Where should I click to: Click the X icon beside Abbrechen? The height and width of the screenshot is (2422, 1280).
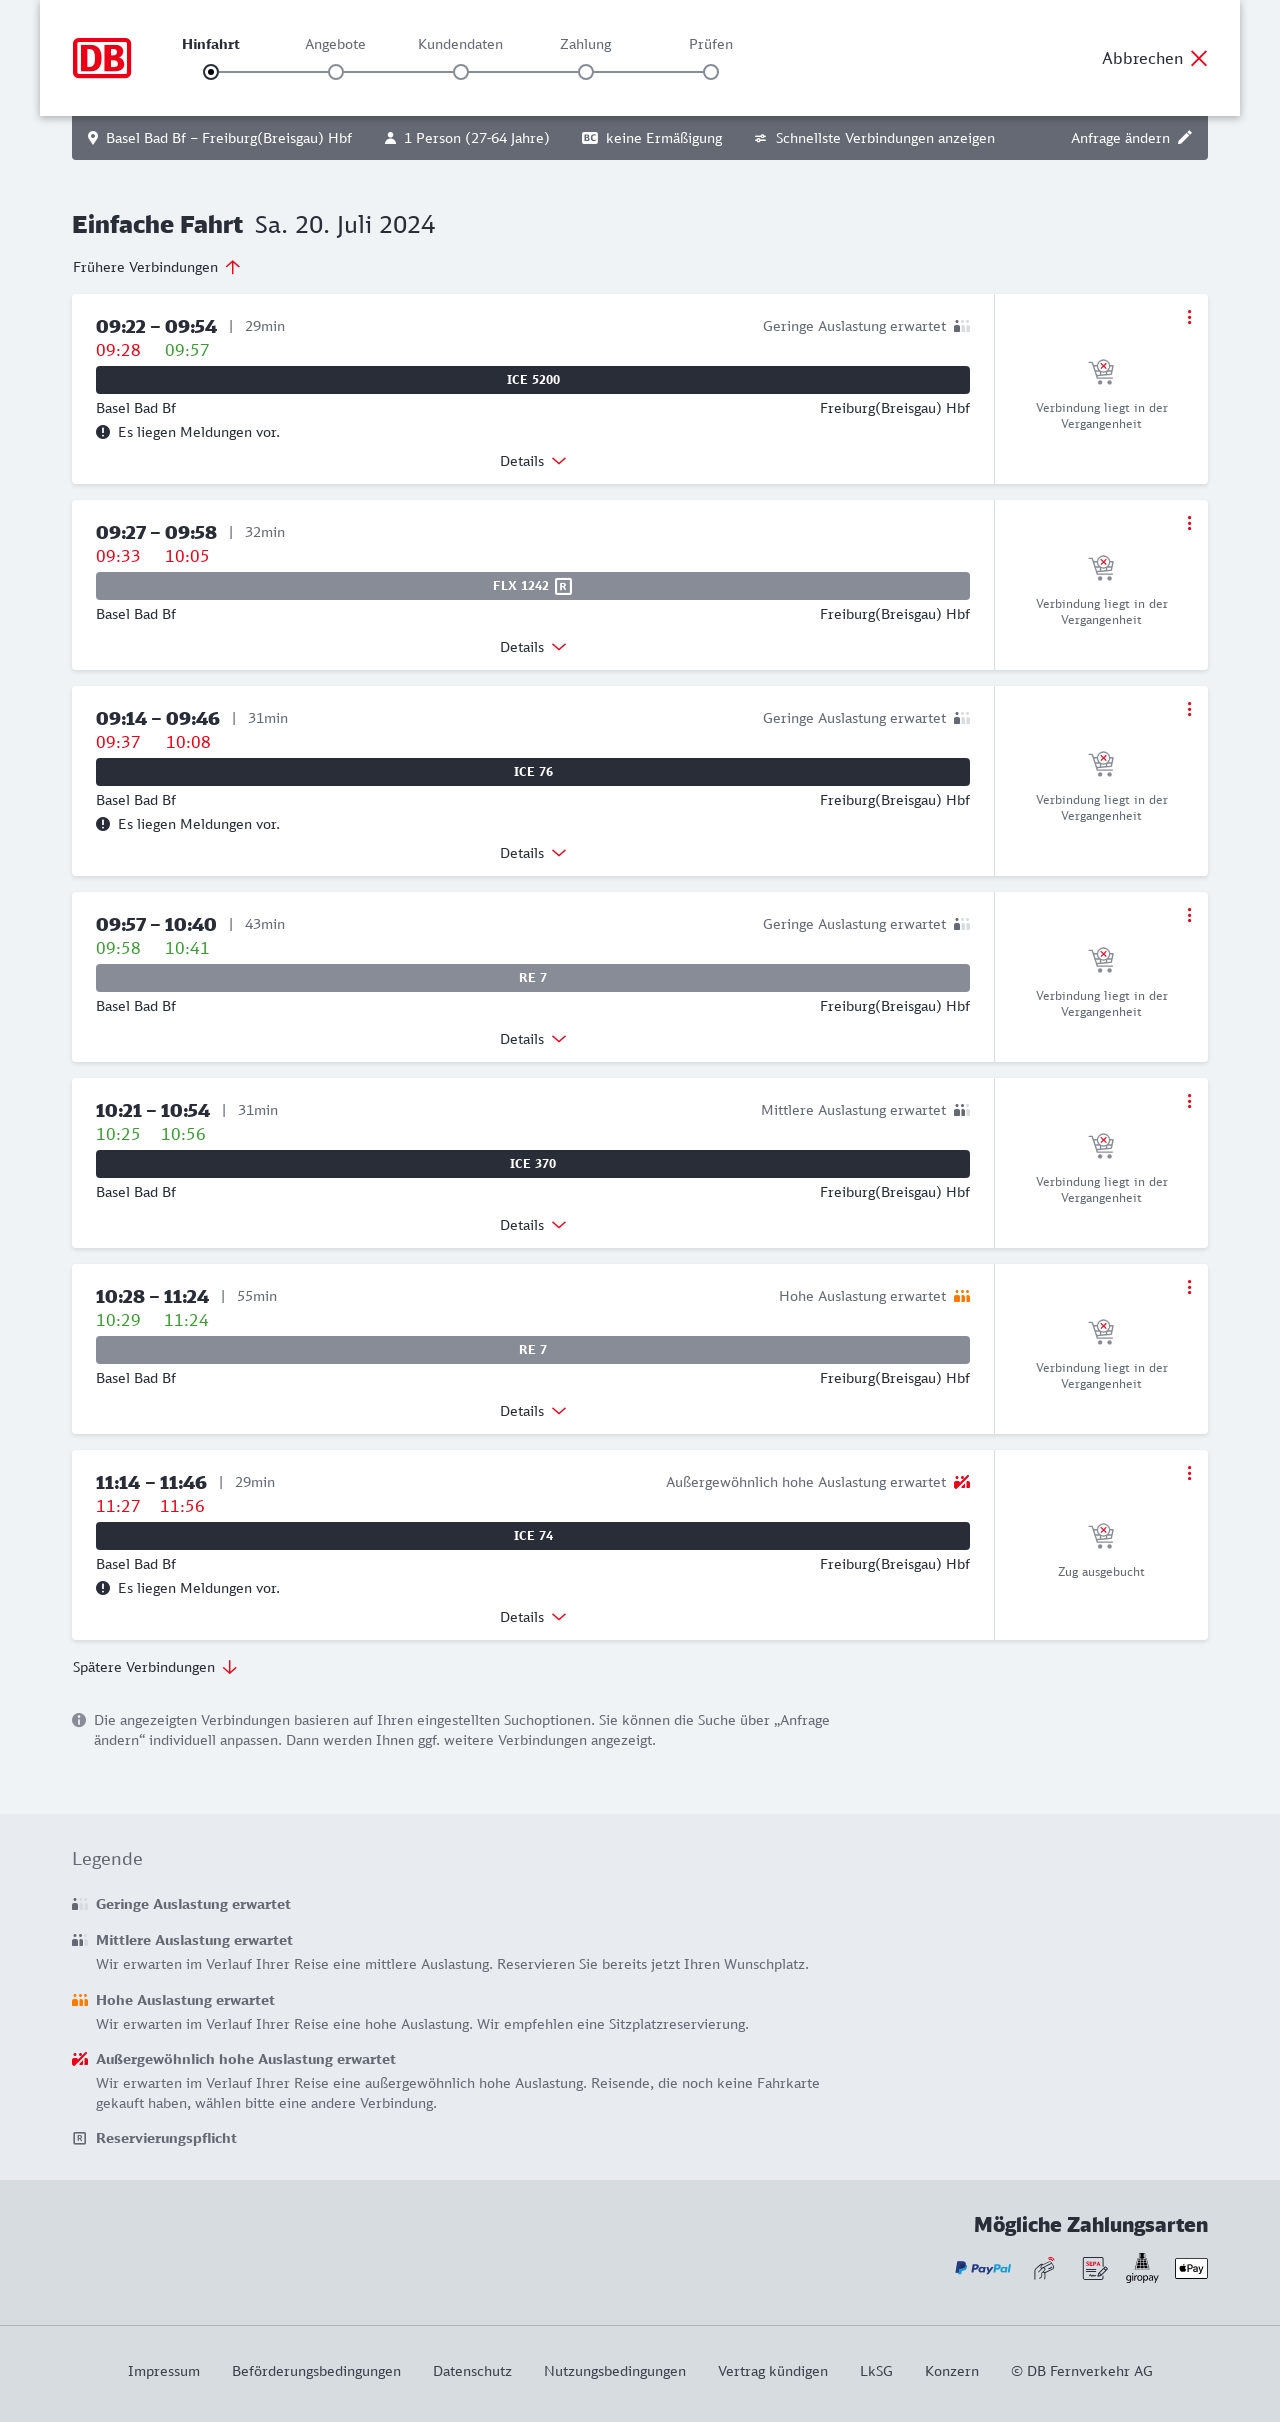(1199, 58)
